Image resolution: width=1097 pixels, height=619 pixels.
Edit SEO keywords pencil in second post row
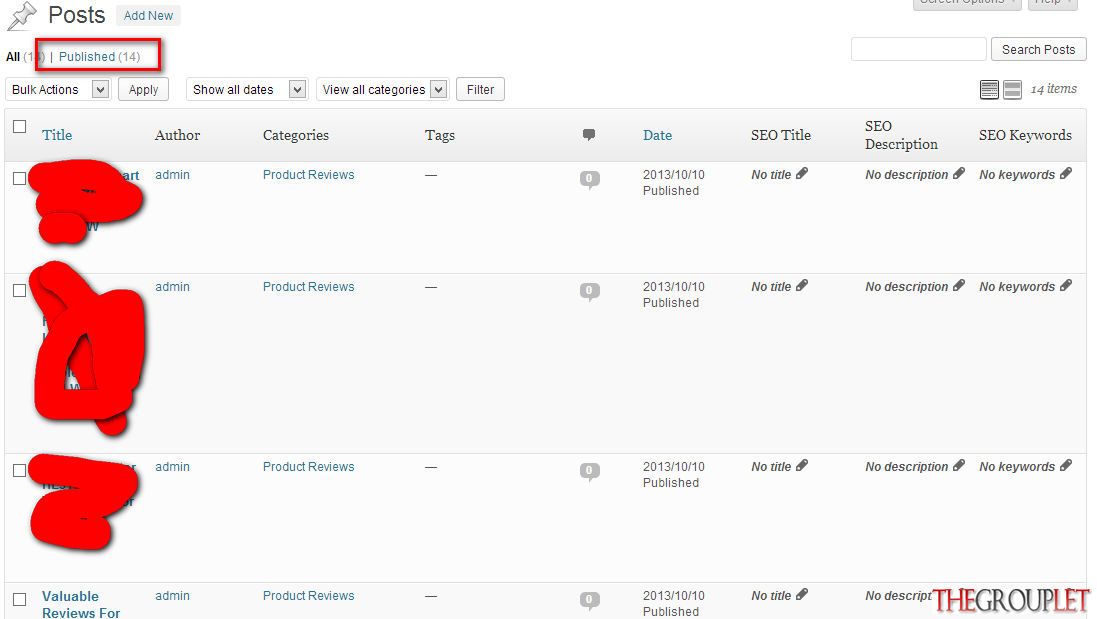click(1066, 285)
